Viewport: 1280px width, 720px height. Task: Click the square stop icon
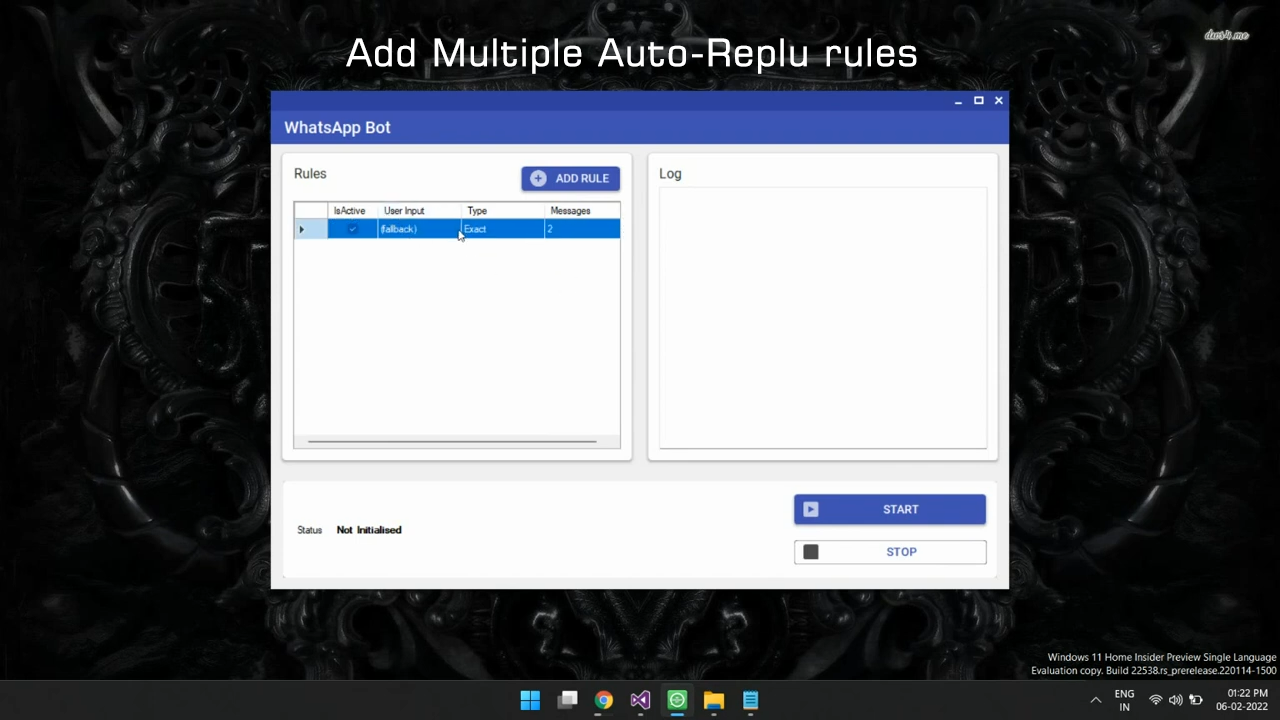[x=811, y=552]
